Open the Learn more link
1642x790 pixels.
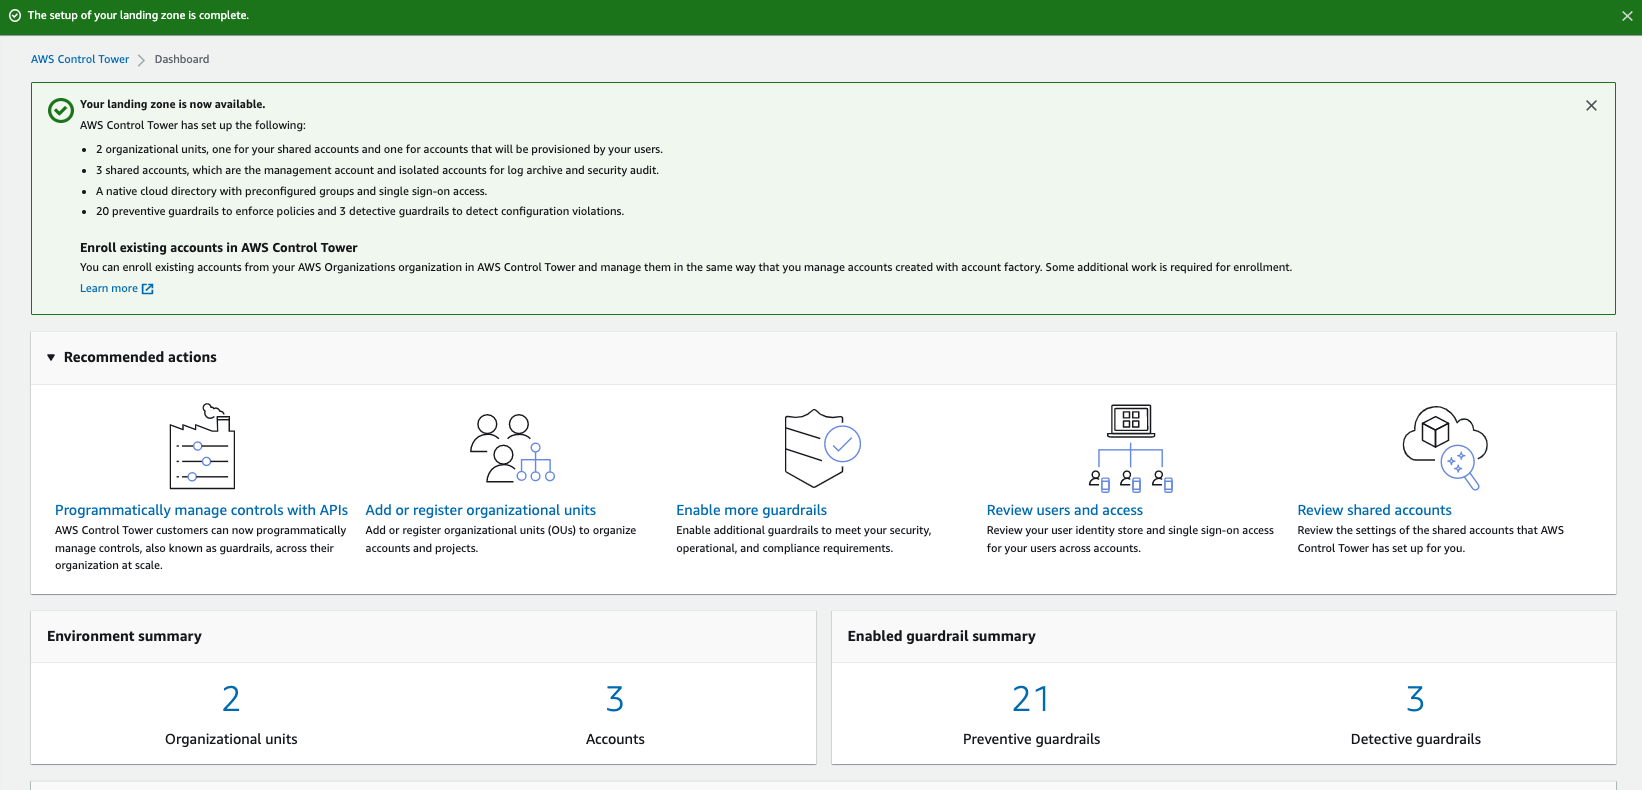click(109, 288)
